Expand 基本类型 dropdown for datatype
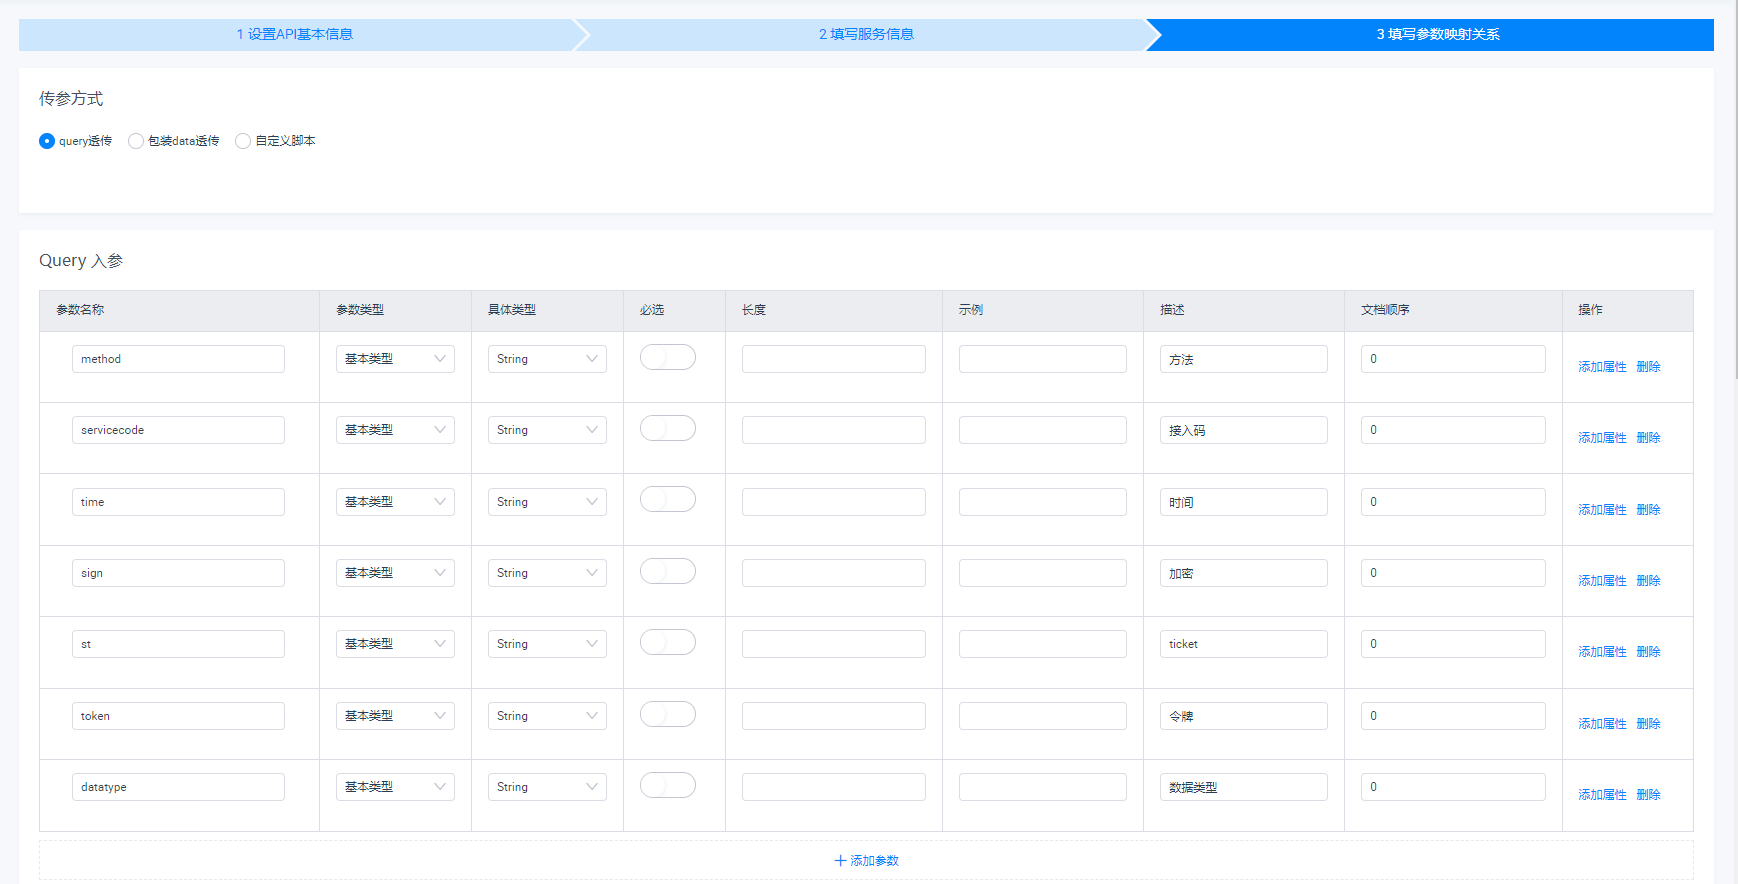Screen dimensions: 1738x884 click(x=395, y=787)
